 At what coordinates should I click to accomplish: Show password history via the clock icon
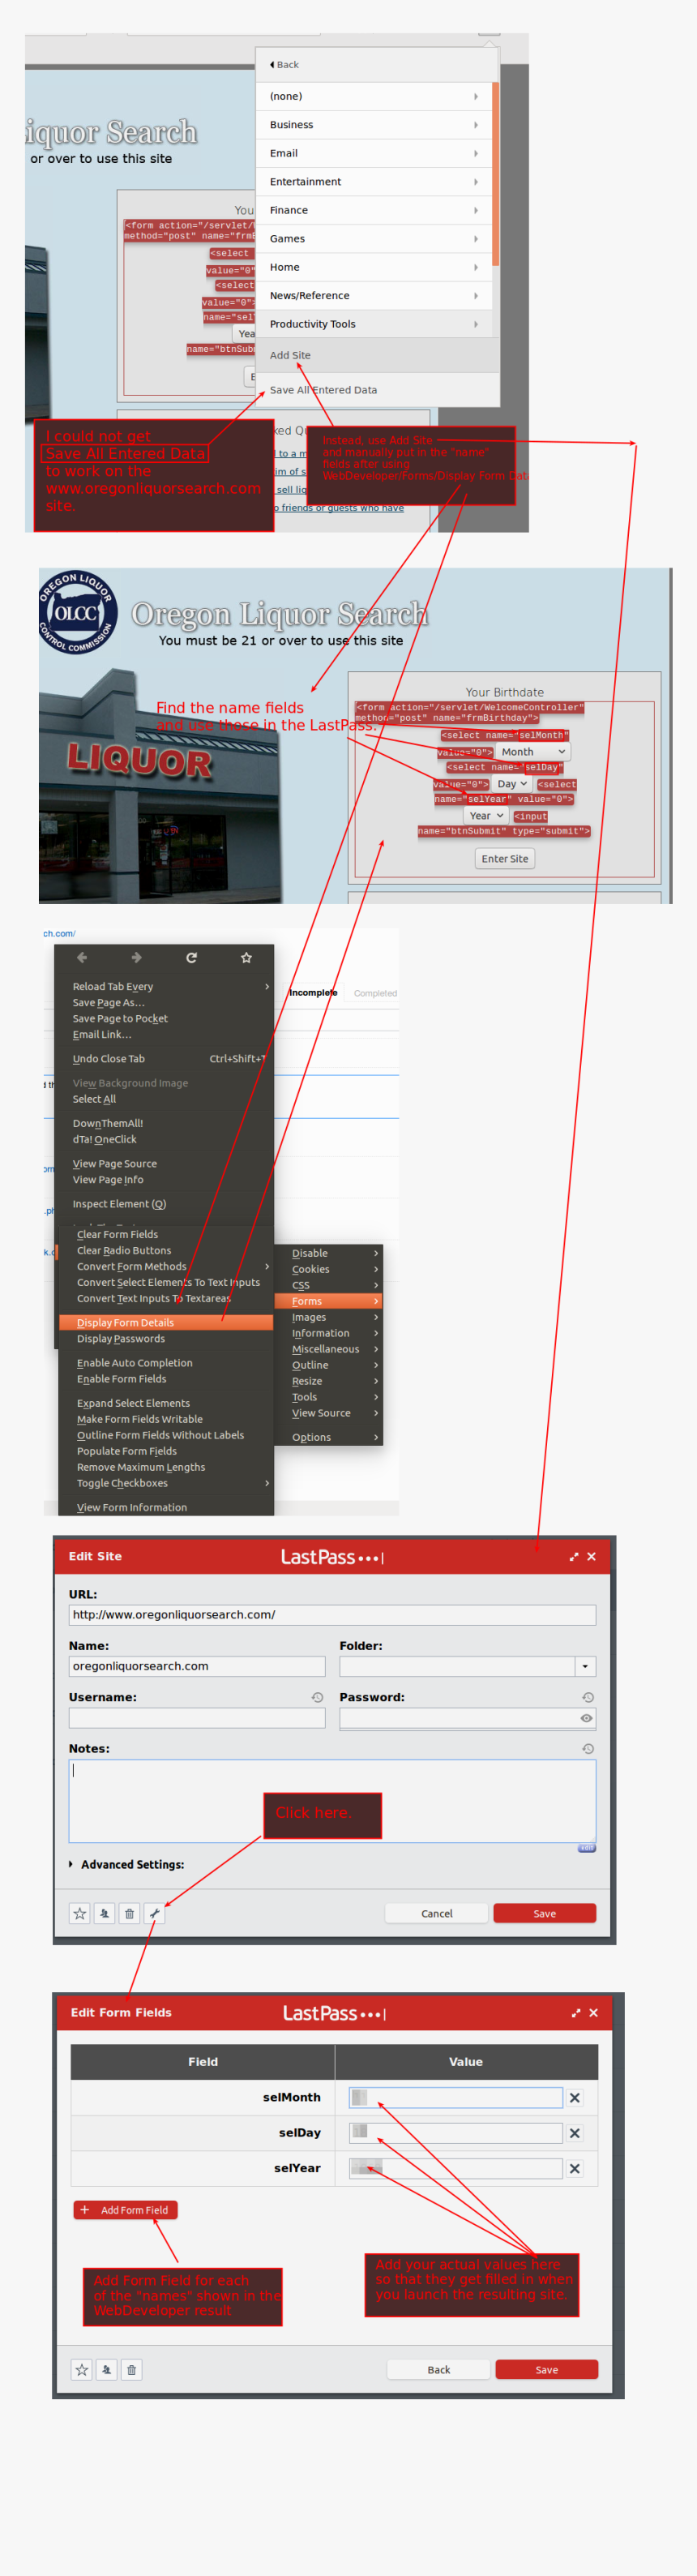click(588, 1698)
